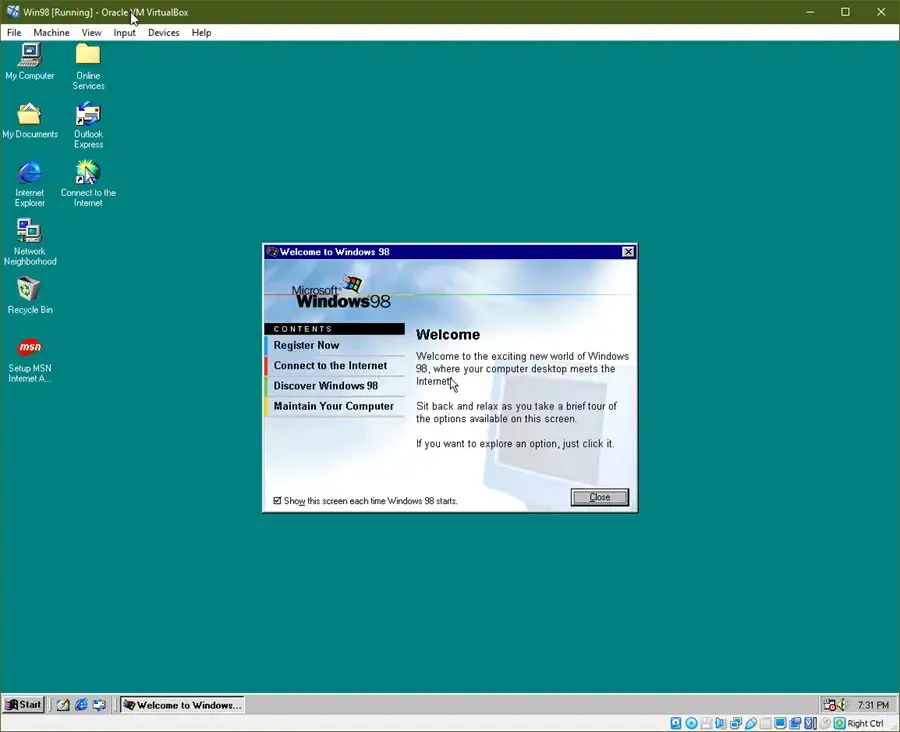Image resolution: width=900 pixels, height=732 pixels.
Task: Click VirtualBox hard disk activity icon
Action: point(676,723)
